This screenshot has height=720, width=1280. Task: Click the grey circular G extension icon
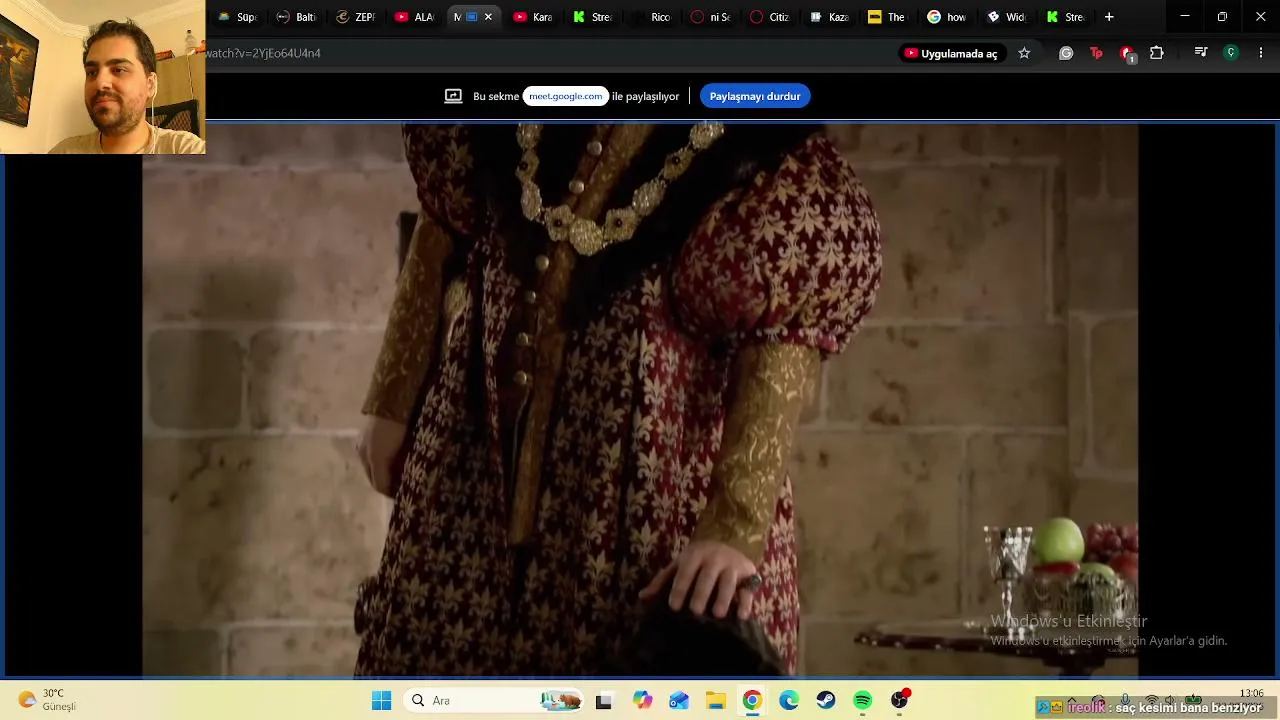[1066, 53]
